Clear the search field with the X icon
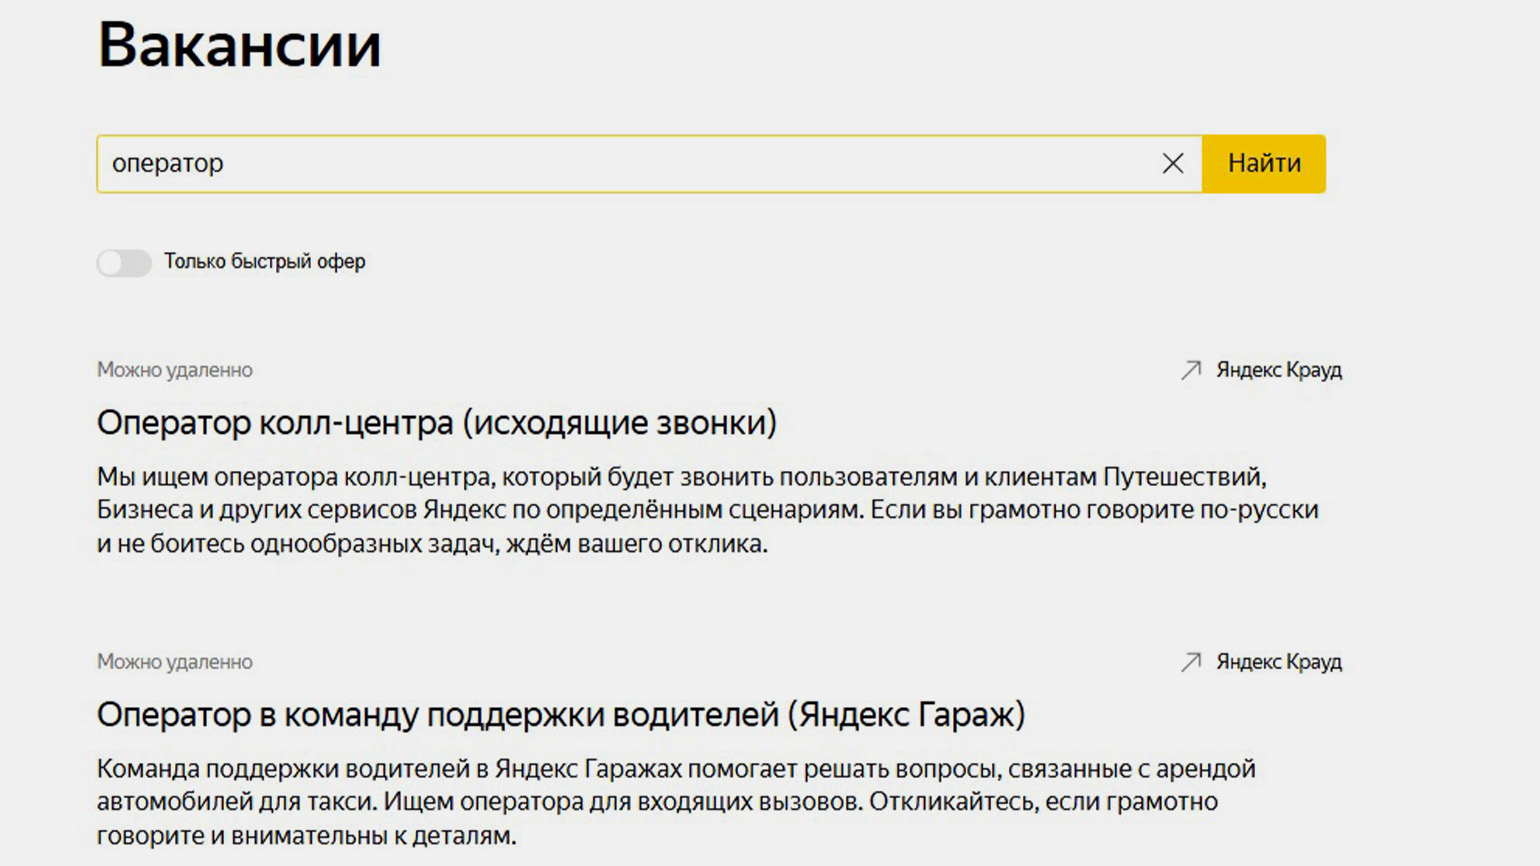This screenshot has height=866, width=1540. pos(1172,163)
